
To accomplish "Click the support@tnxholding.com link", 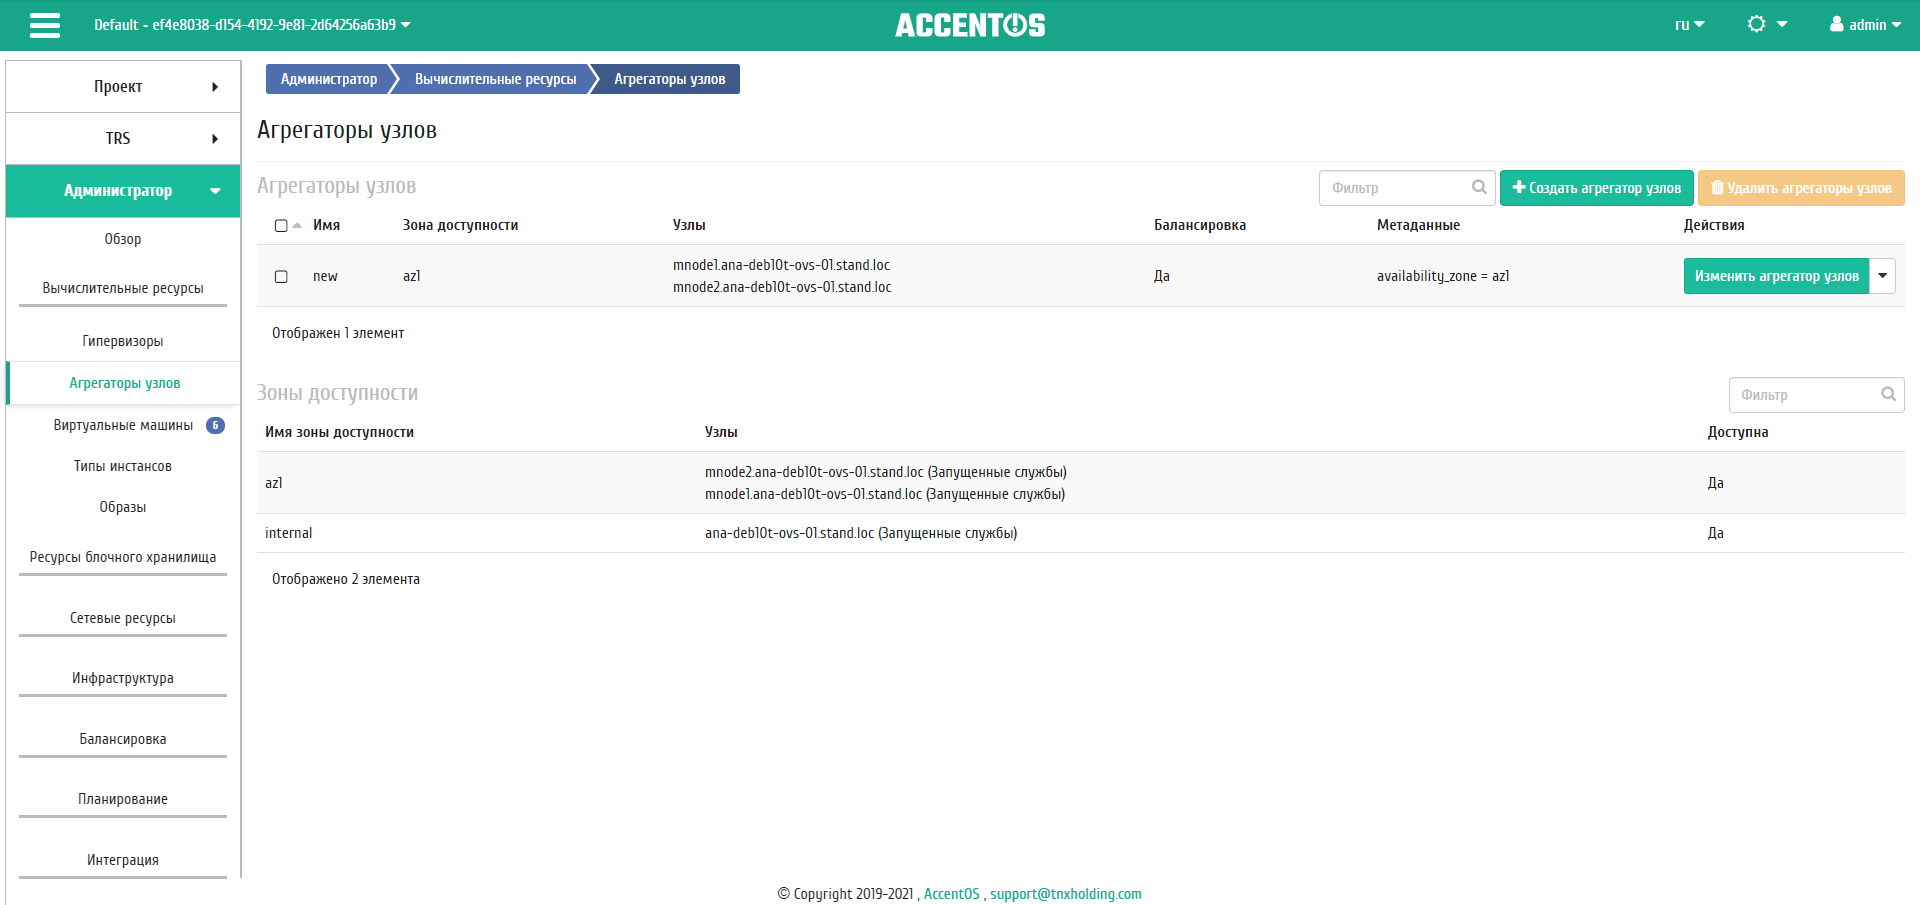I will pyautogui.click(x=1065, y=894).
